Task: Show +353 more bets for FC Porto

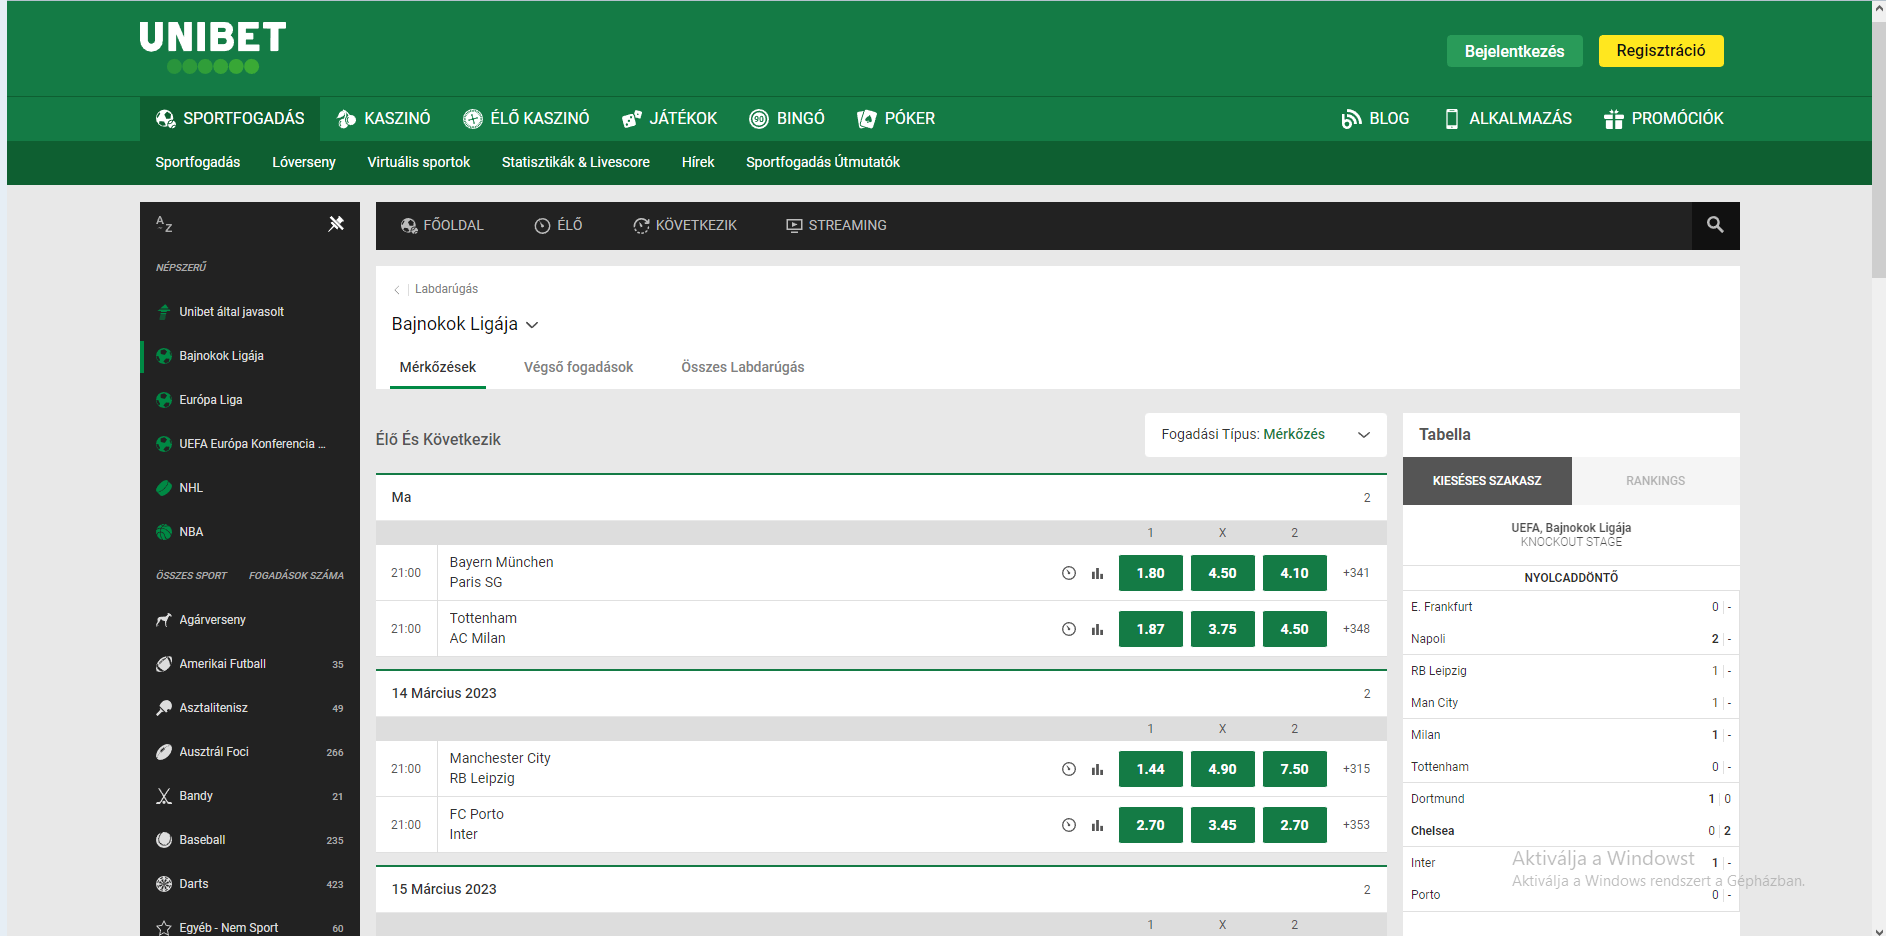Action: point(1356,825)
